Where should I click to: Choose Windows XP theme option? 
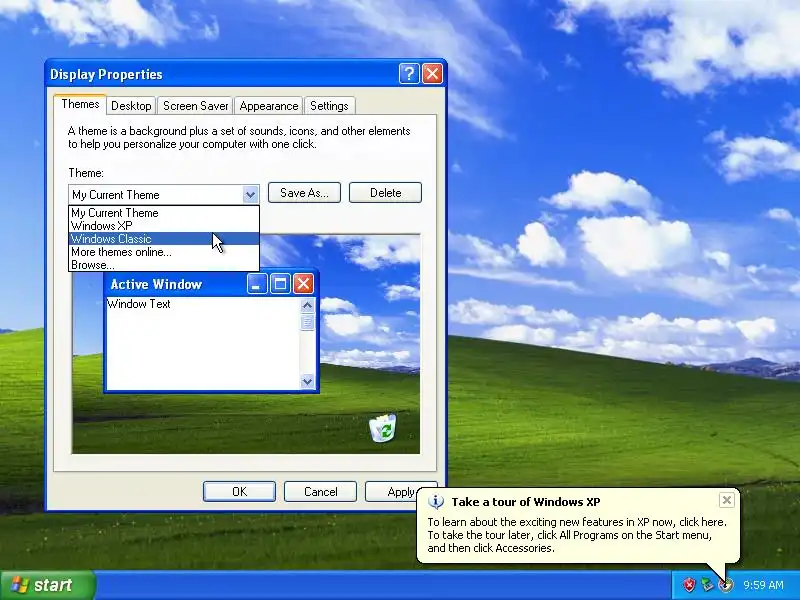(164, 226)
